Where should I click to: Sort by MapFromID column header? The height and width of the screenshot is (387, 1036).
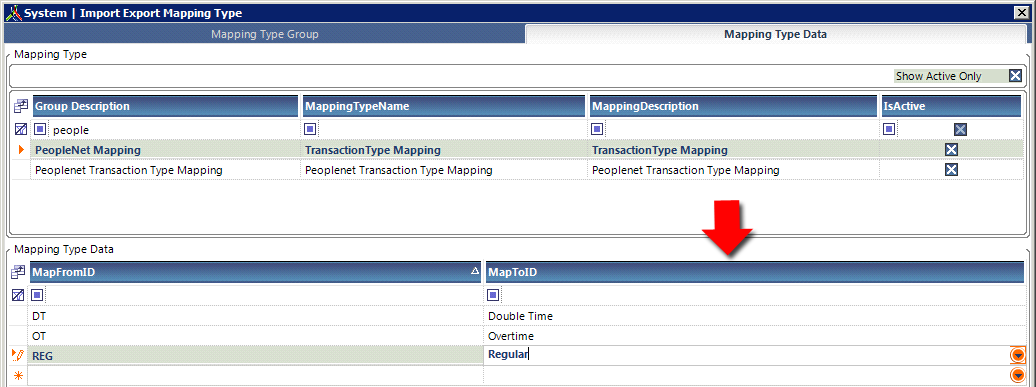[255, 271]
